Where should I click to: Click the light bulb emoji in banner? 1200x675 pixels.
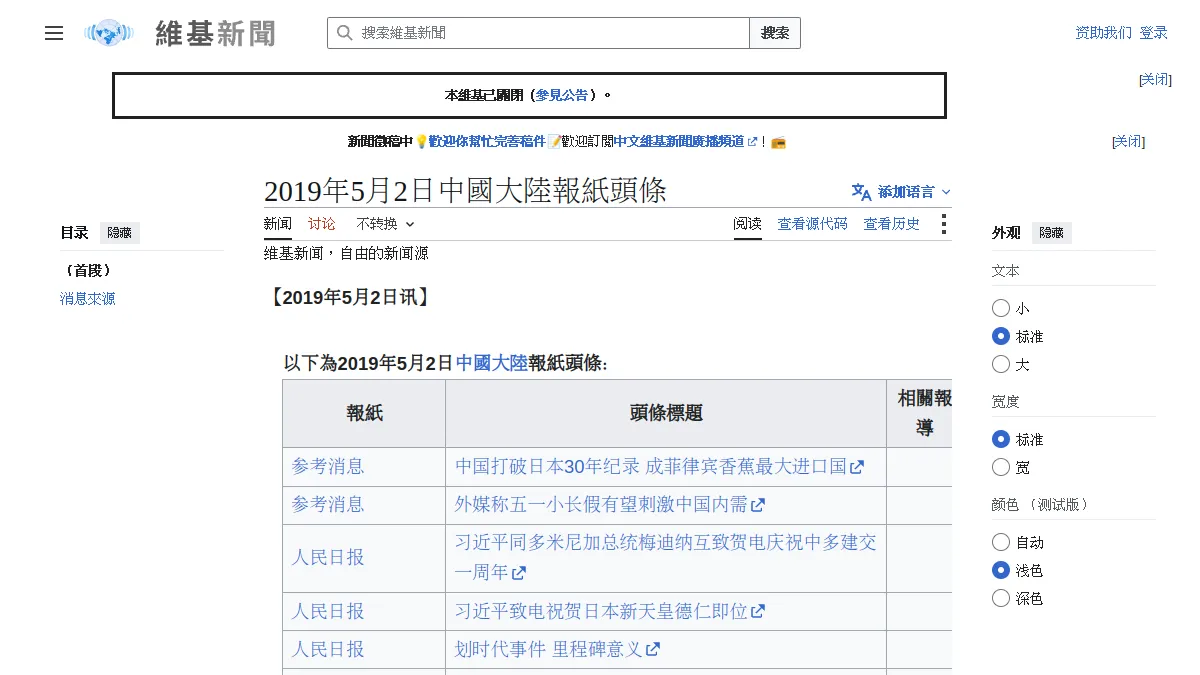pos(421,142)
